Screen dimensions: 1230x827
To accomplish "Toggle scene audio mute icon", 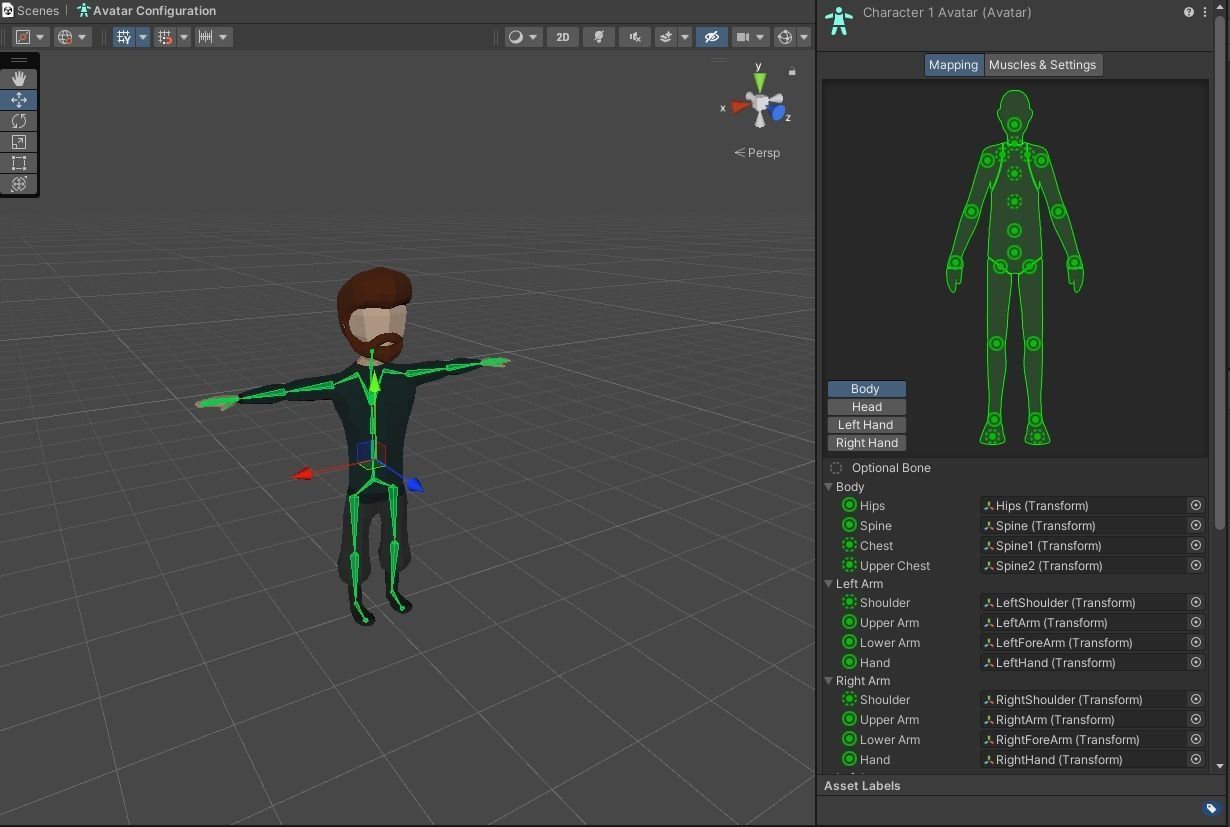I will point(634,37).
